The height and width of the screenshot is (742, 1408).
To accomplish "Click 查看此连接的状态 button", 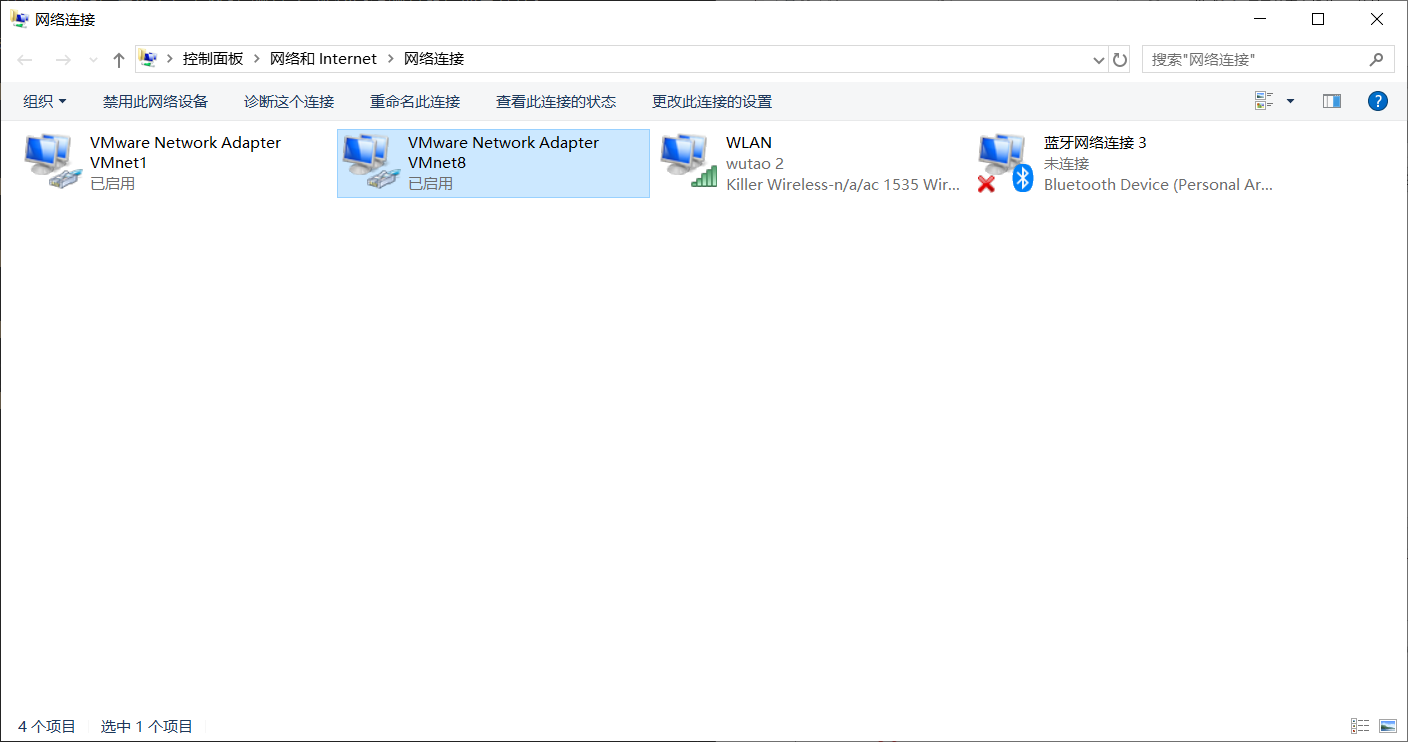I will 556,101.
